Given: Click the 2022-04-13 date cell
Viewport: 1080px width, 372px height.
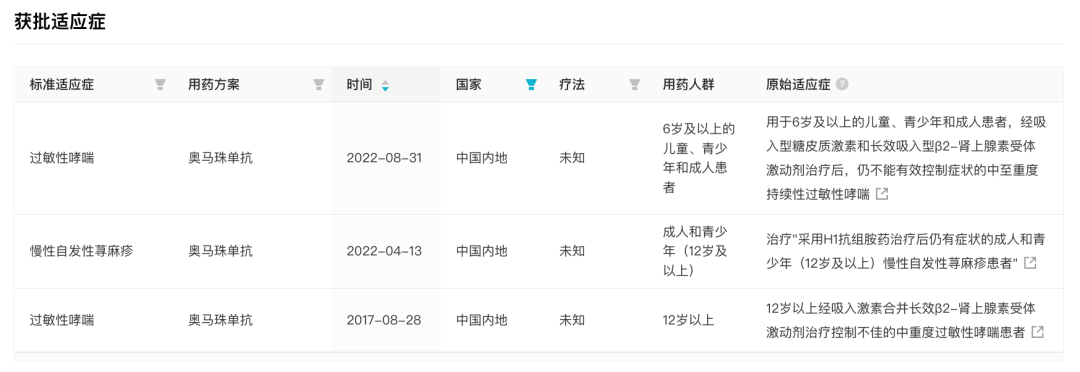Looking at the screenshot, I should (384, 251).
